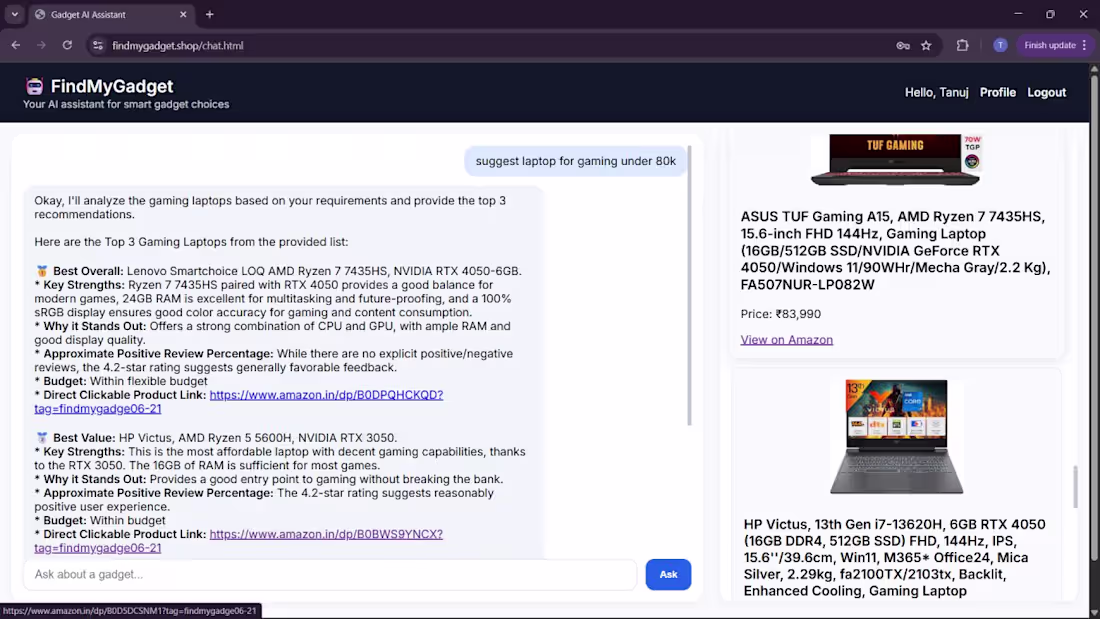1100x619 pixels.
Task: Open Chrome three-dot menu
Action: click(x=1085, y=46)
